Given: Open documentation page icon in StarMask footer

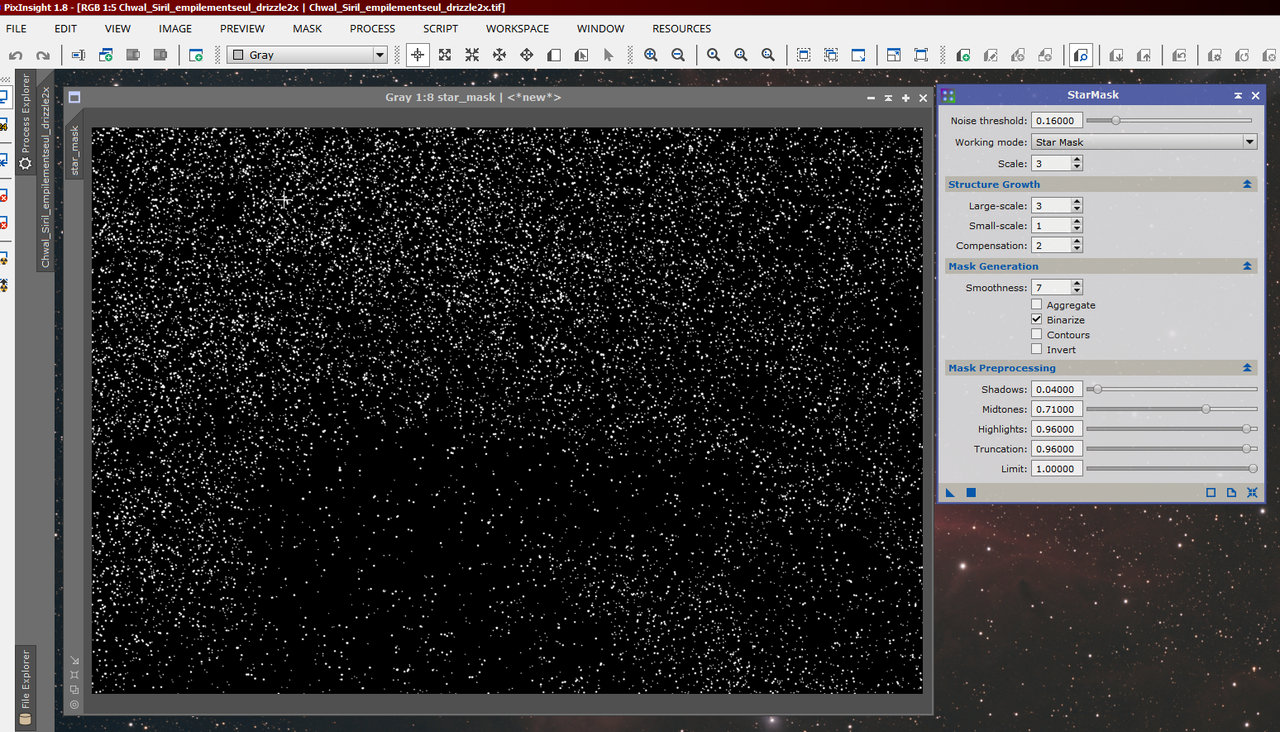Looking at the screenshot, I should [x=1231, y=493].
